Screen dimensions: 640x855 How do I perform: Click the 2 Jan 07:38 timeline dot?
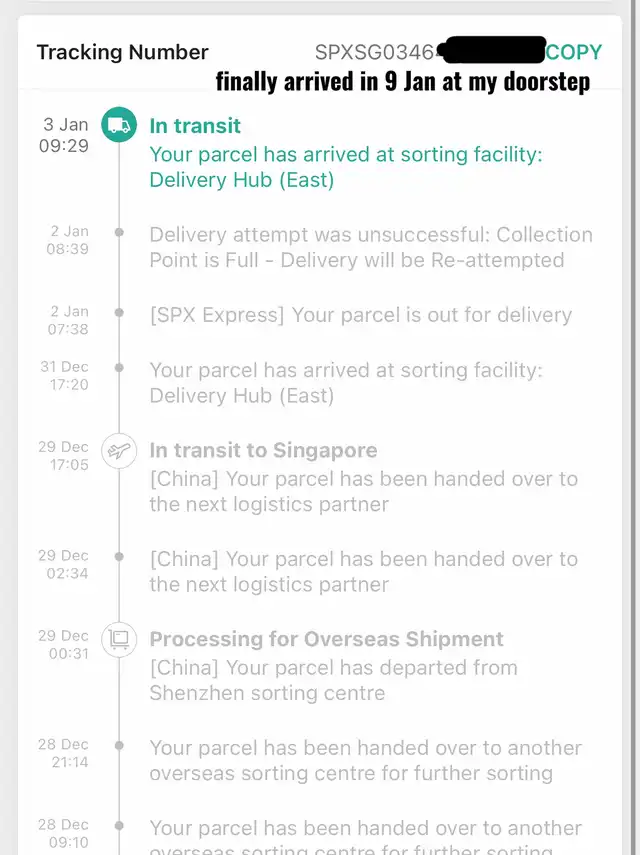pos(119,312)
